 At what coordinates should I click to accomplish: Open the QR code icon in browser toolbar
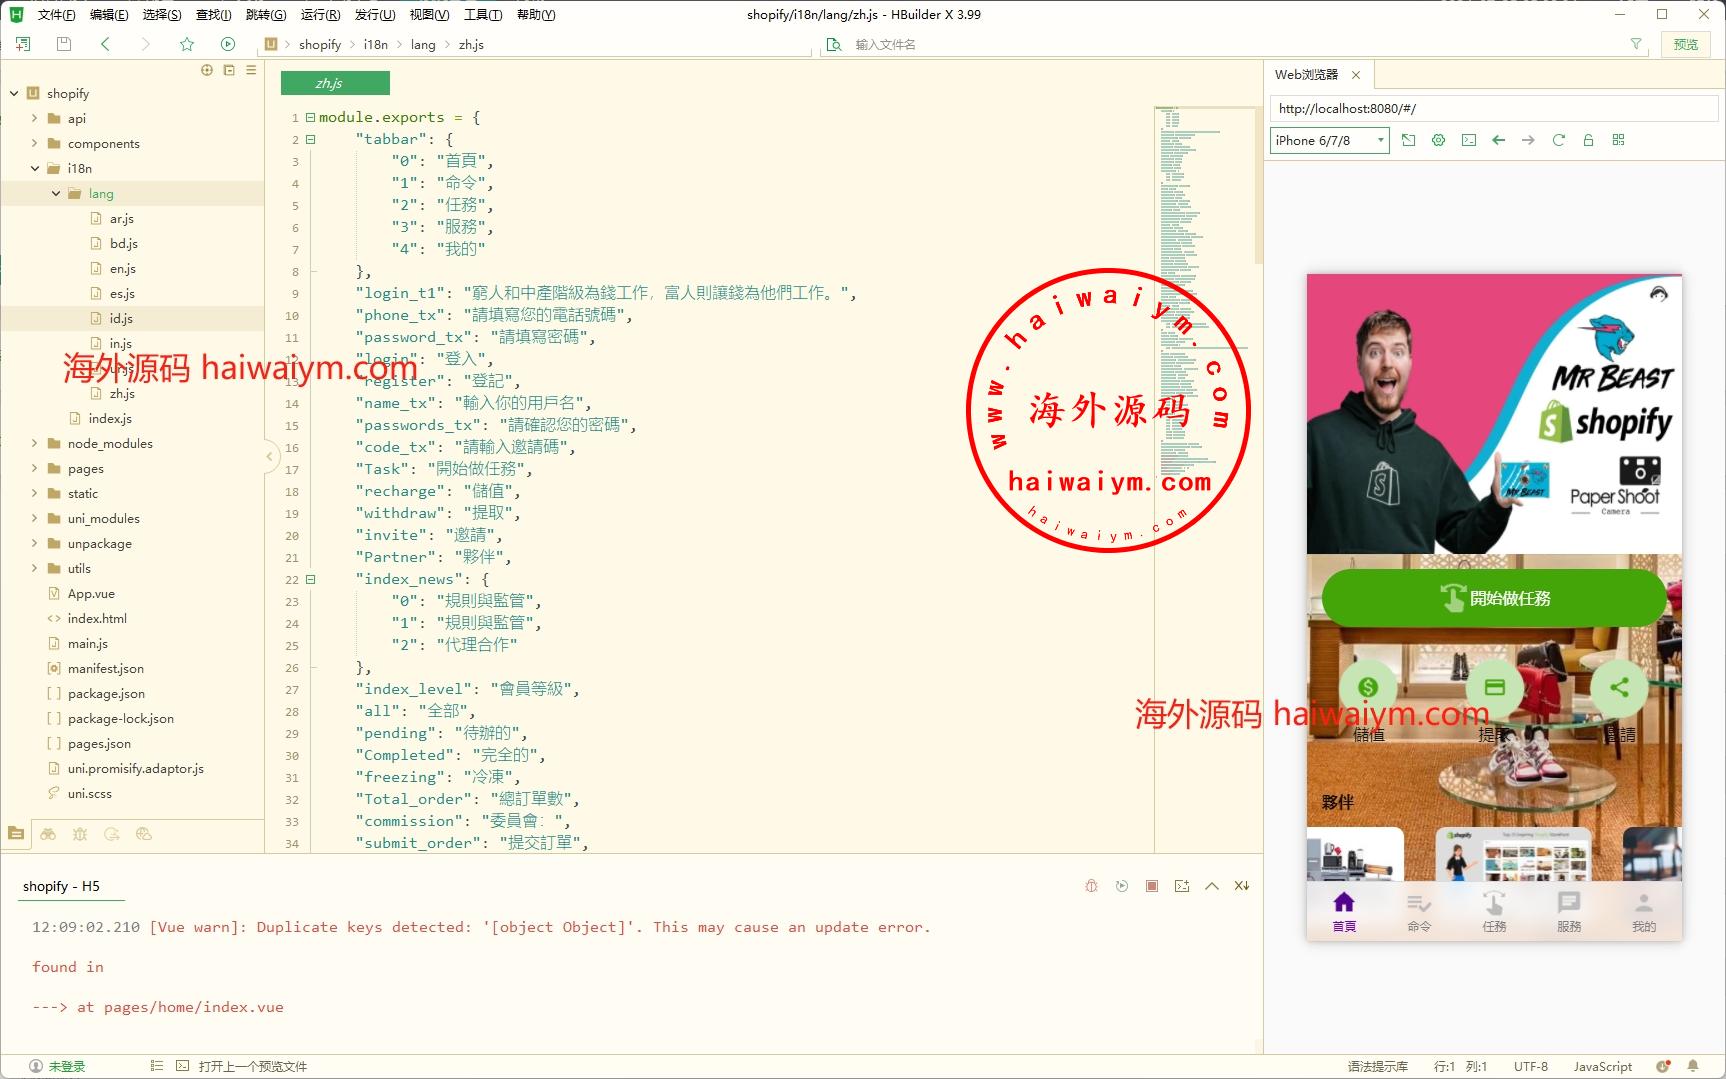click(1618, 140)
